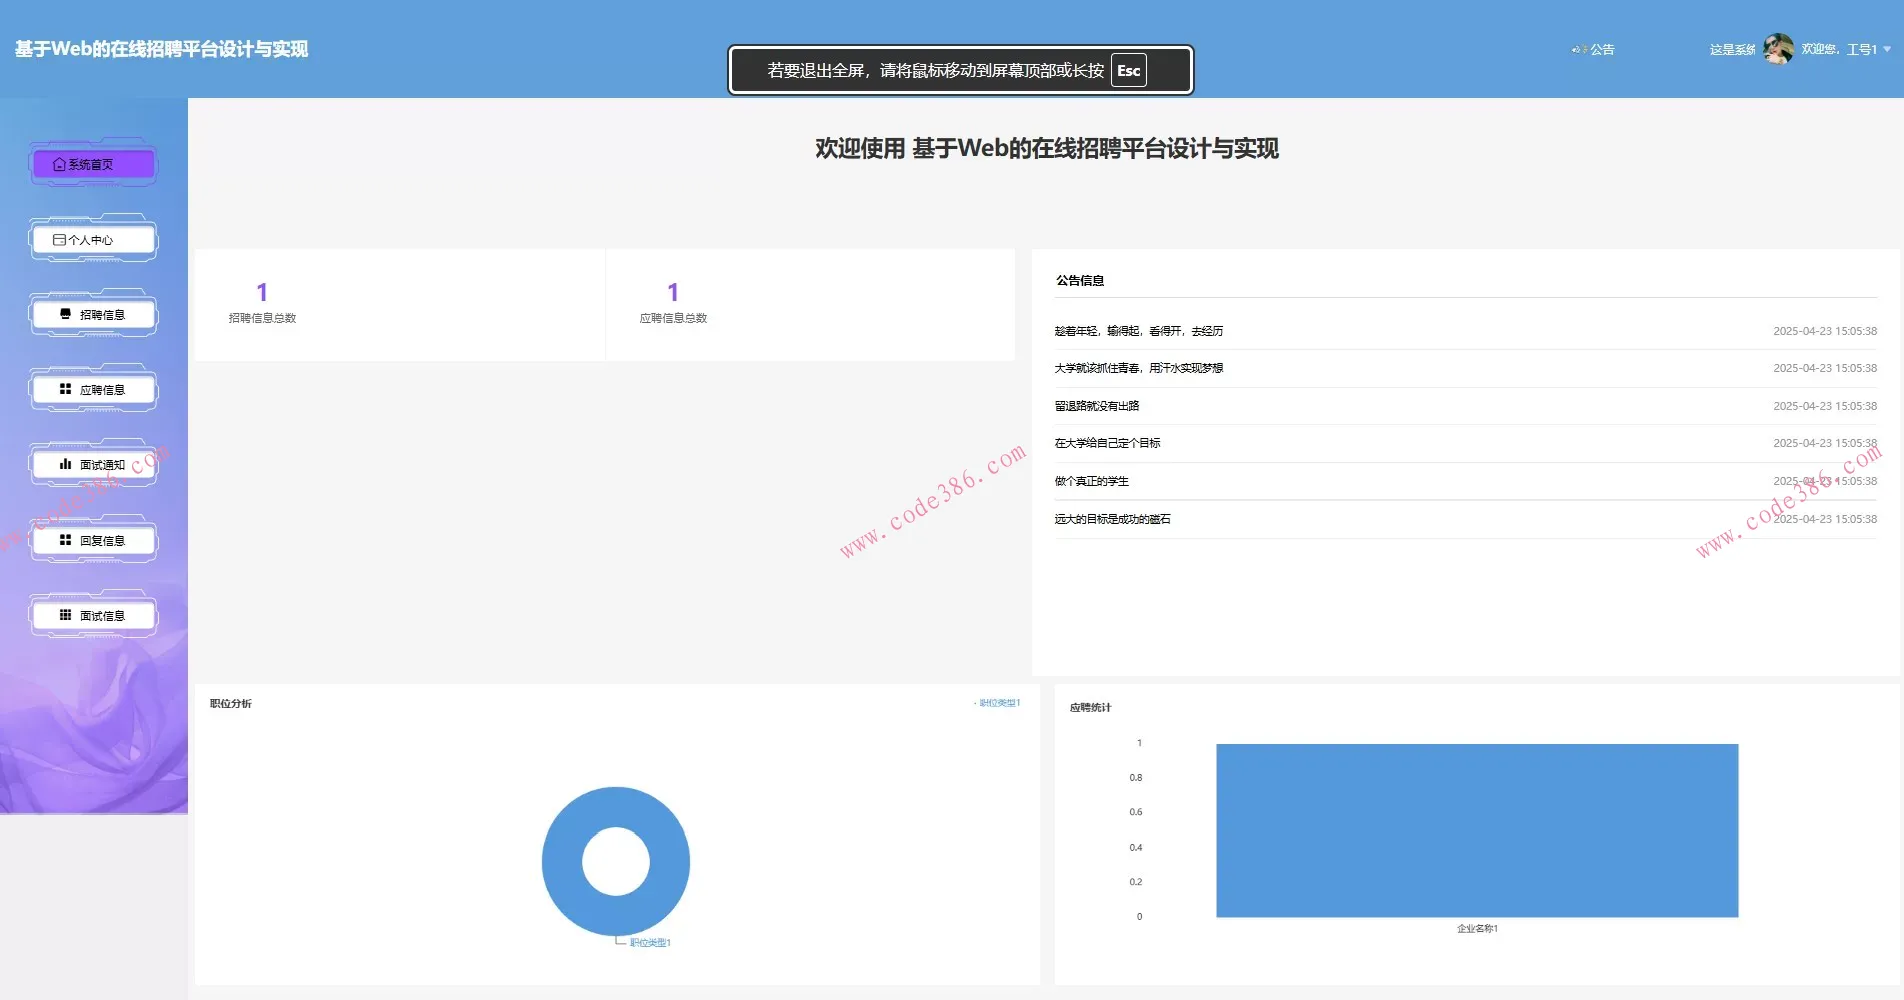Screen dimensions: 1904x1000
Task: Click the timestamp on the 趁着年轻 announcement row
Action: click(x=1825, y=331)
